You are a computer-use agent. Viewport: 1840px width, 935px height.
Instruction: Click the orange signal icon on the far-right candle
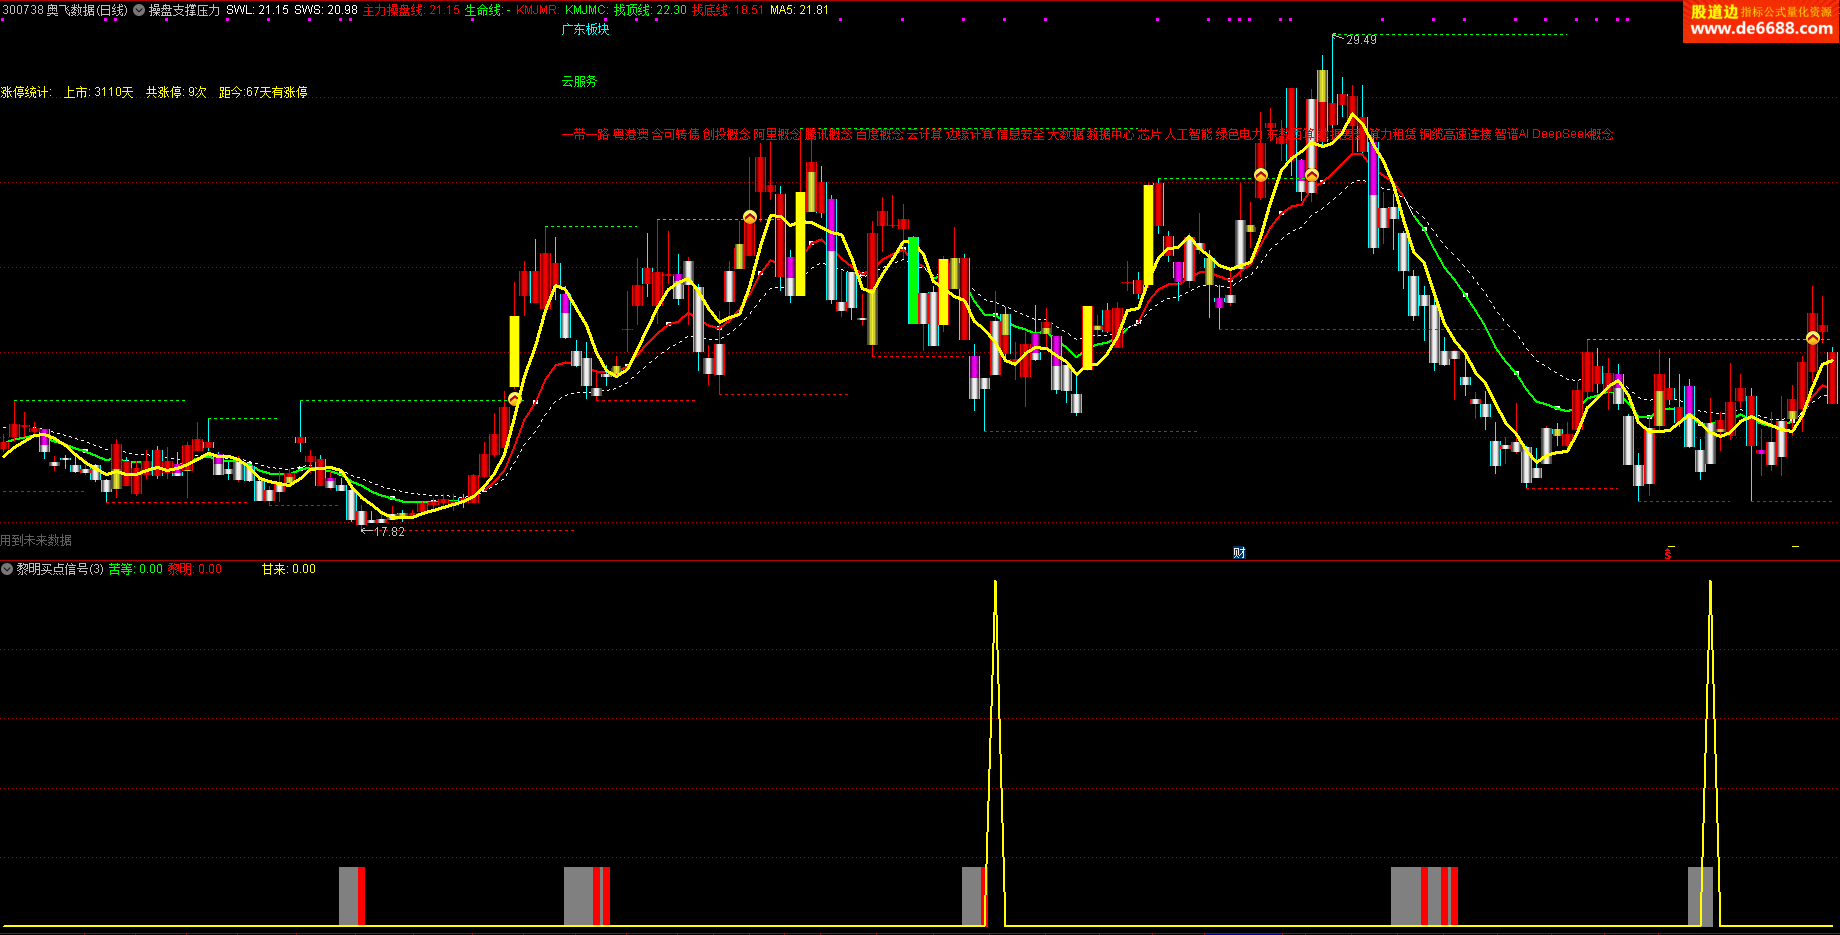pyautogui.click(x=1813, y=338)
